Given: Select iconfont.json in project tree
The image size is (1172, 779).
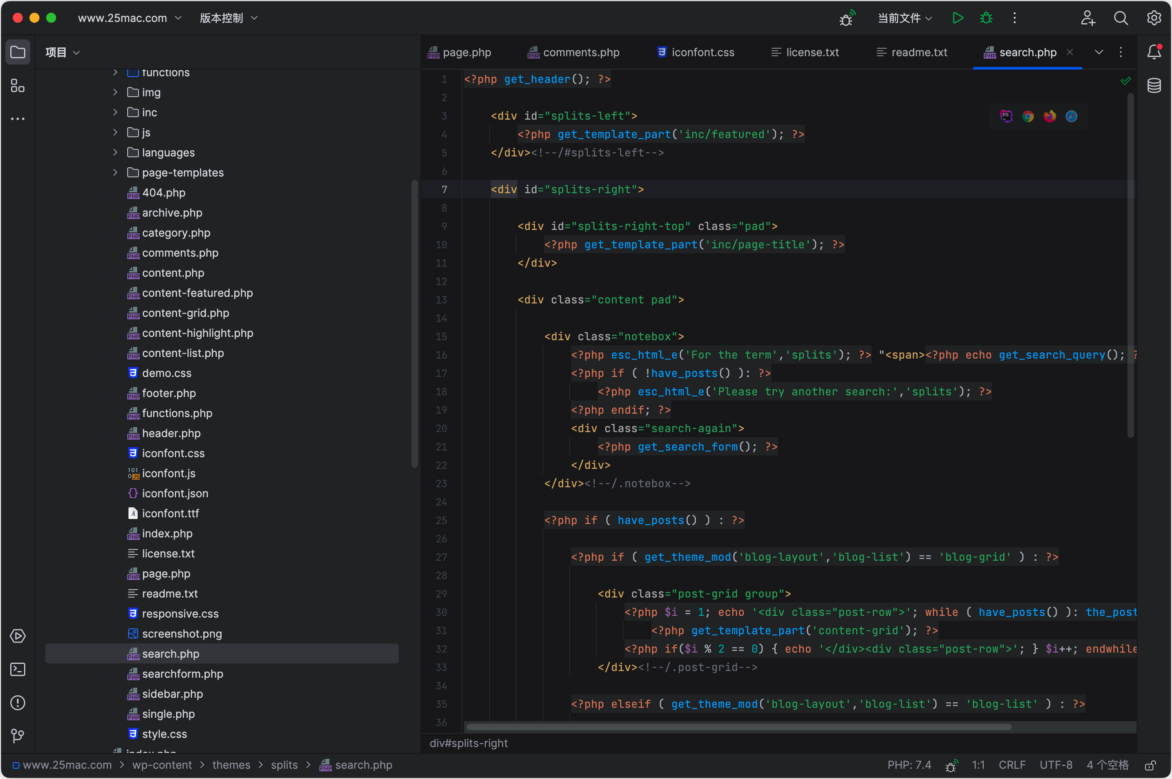Looking at the screenshot, I should pyautogui.click(x=175, y=493).
